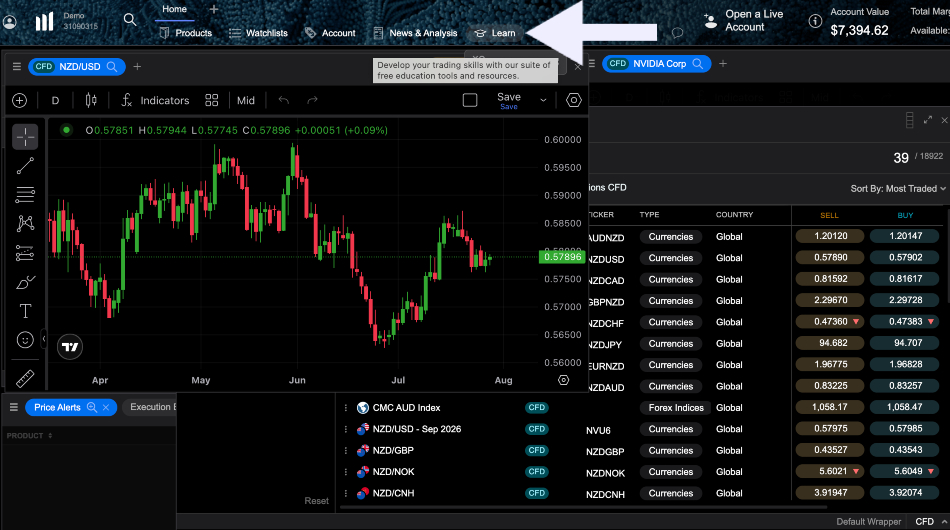Select the trend line tool

pyautogui.click(x=25, y=165)
